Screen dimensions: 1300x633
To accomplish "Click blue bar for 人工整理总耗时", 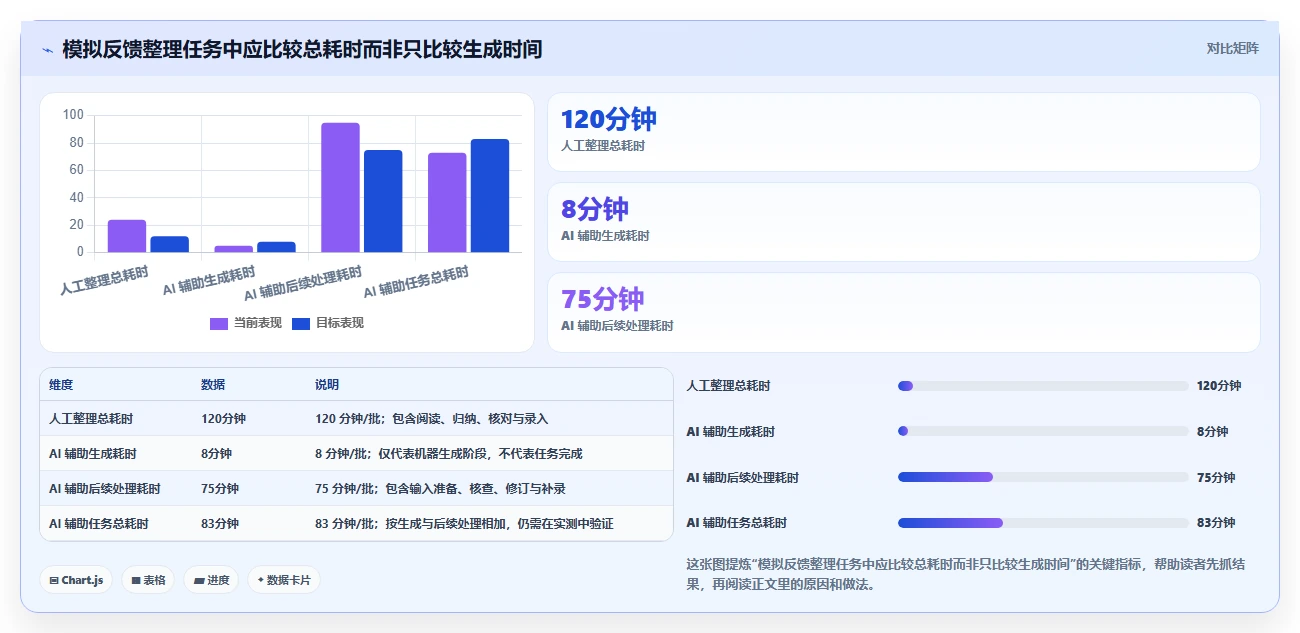I will pos(170,244).
